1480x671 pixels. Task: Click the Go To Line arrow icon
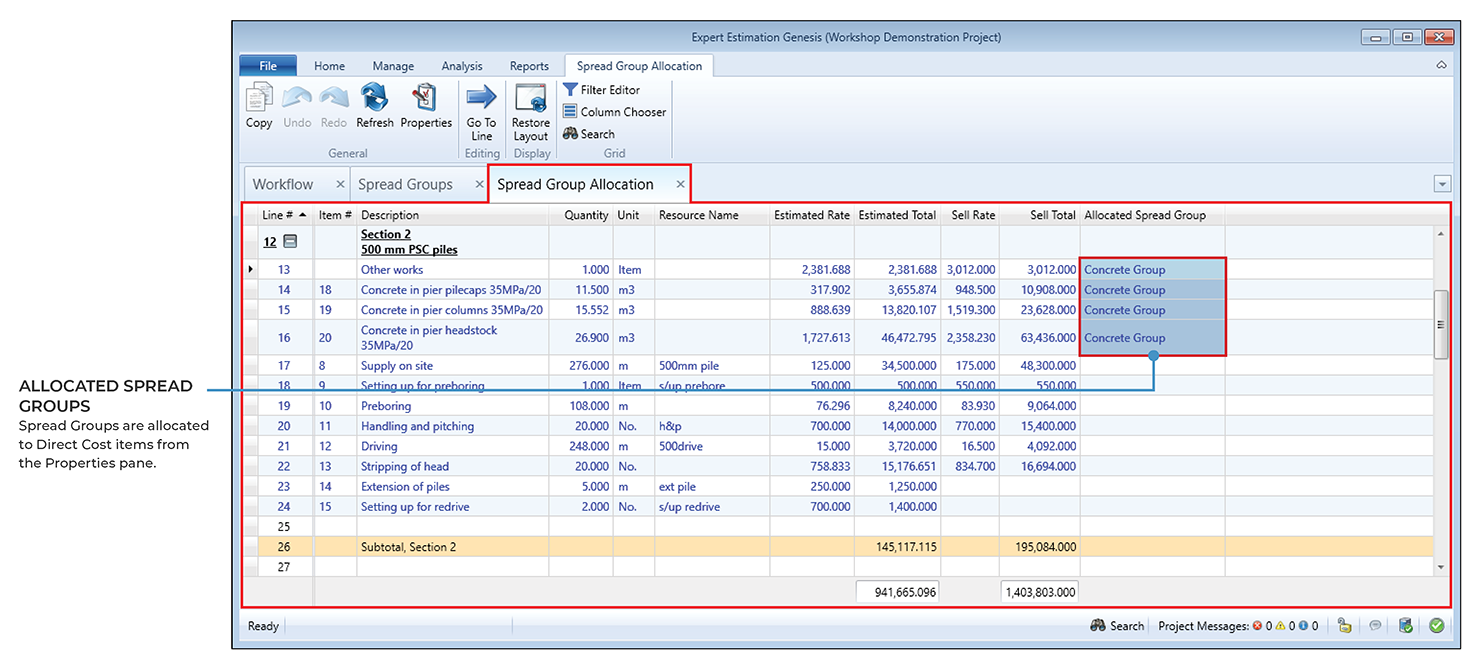pos(481,98)
